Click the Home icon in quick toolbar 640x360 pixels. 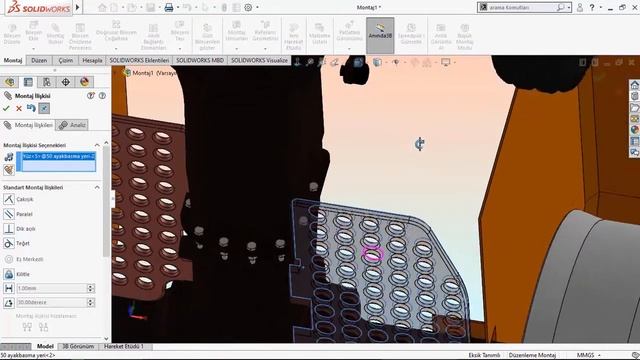(x=102, y=7)
